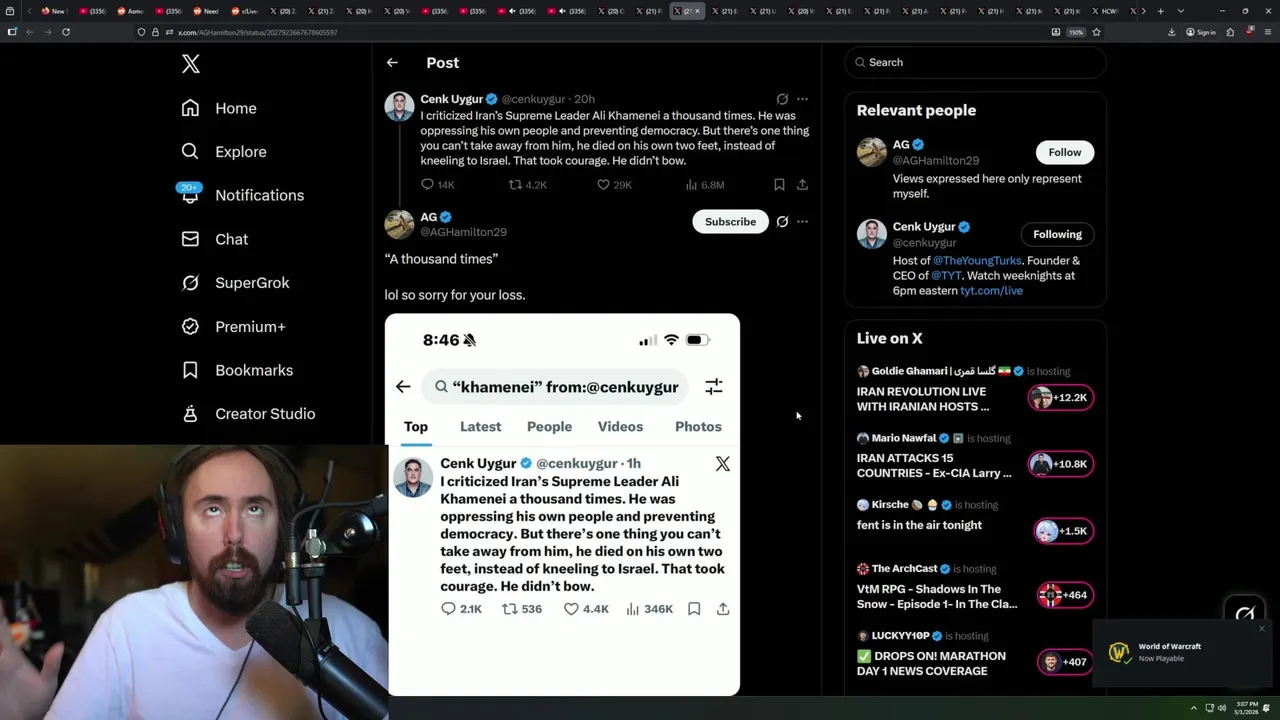Open the taskbar clock showing 3:07 PM
Image resolution: width=1280 pixels, height=720 pixels.
tap(1248, 708)
